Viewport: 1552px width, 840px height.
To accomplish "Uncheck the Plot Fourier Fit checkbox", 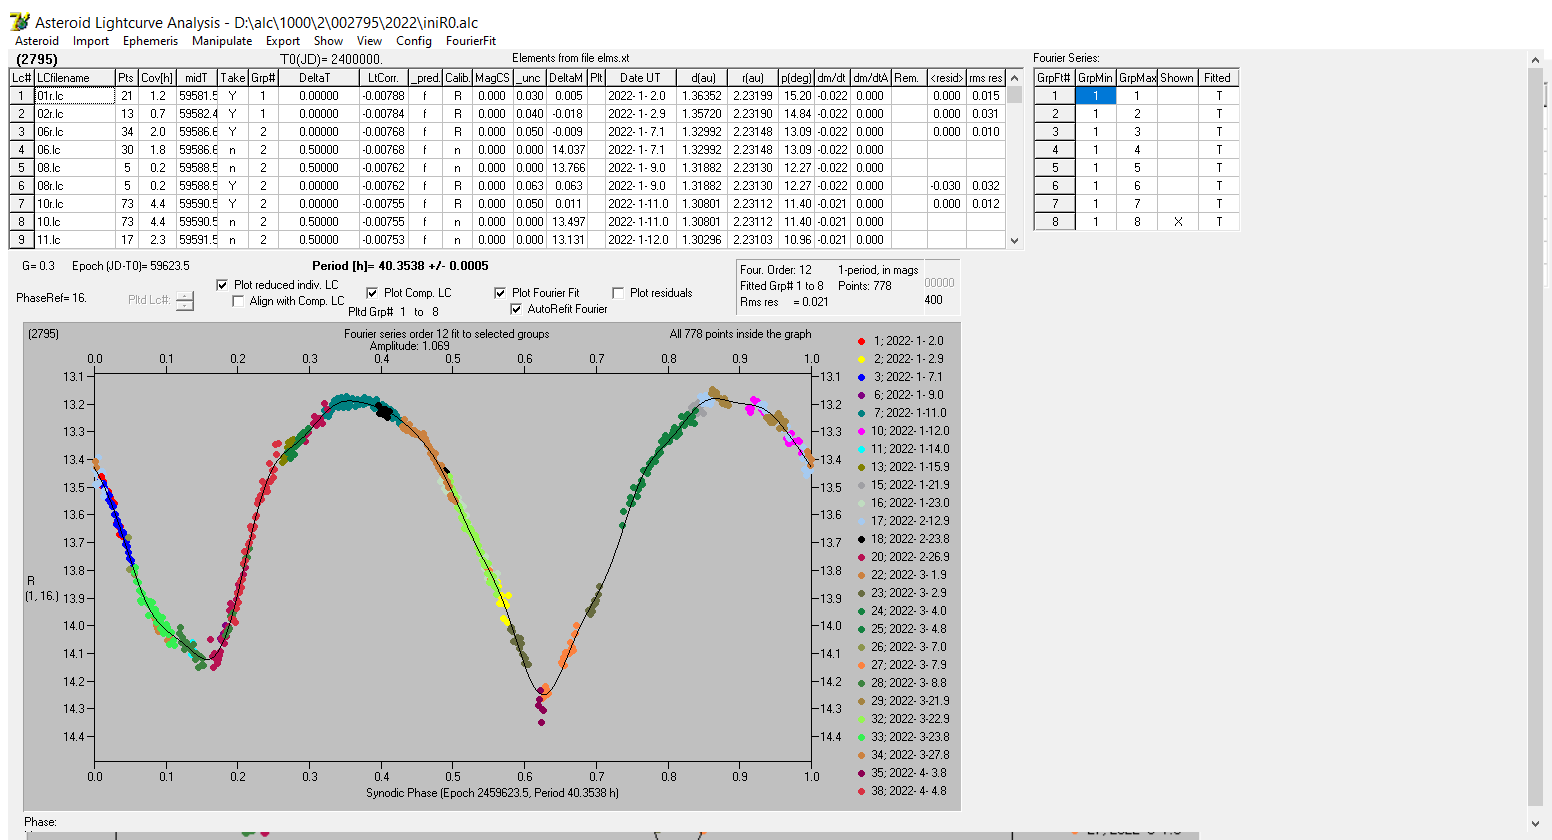I will (500, 293).
